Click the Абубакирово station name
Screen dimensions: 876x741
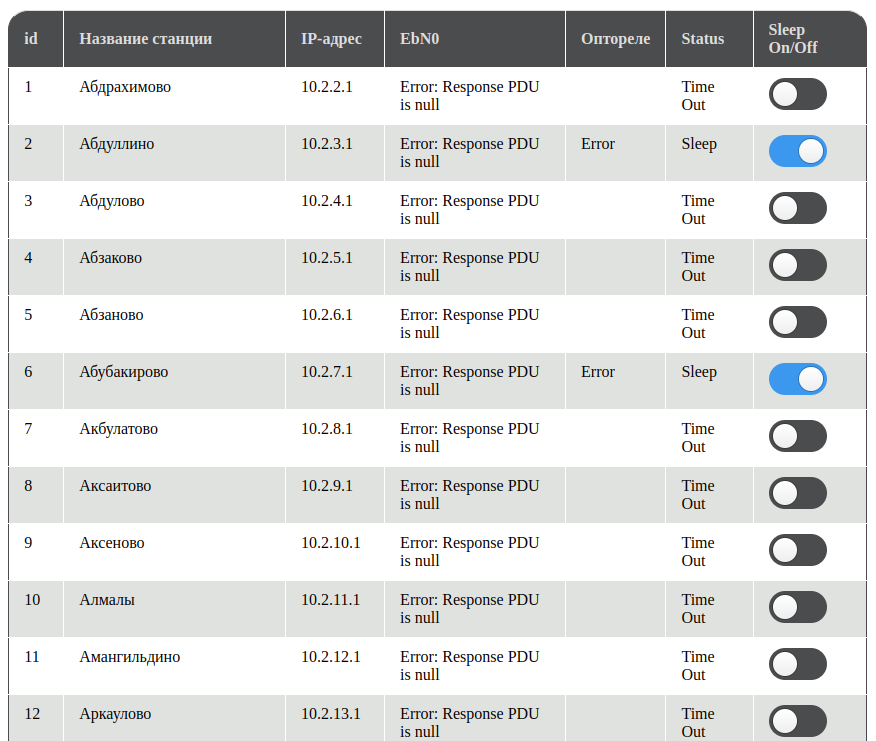pos(123,372)
